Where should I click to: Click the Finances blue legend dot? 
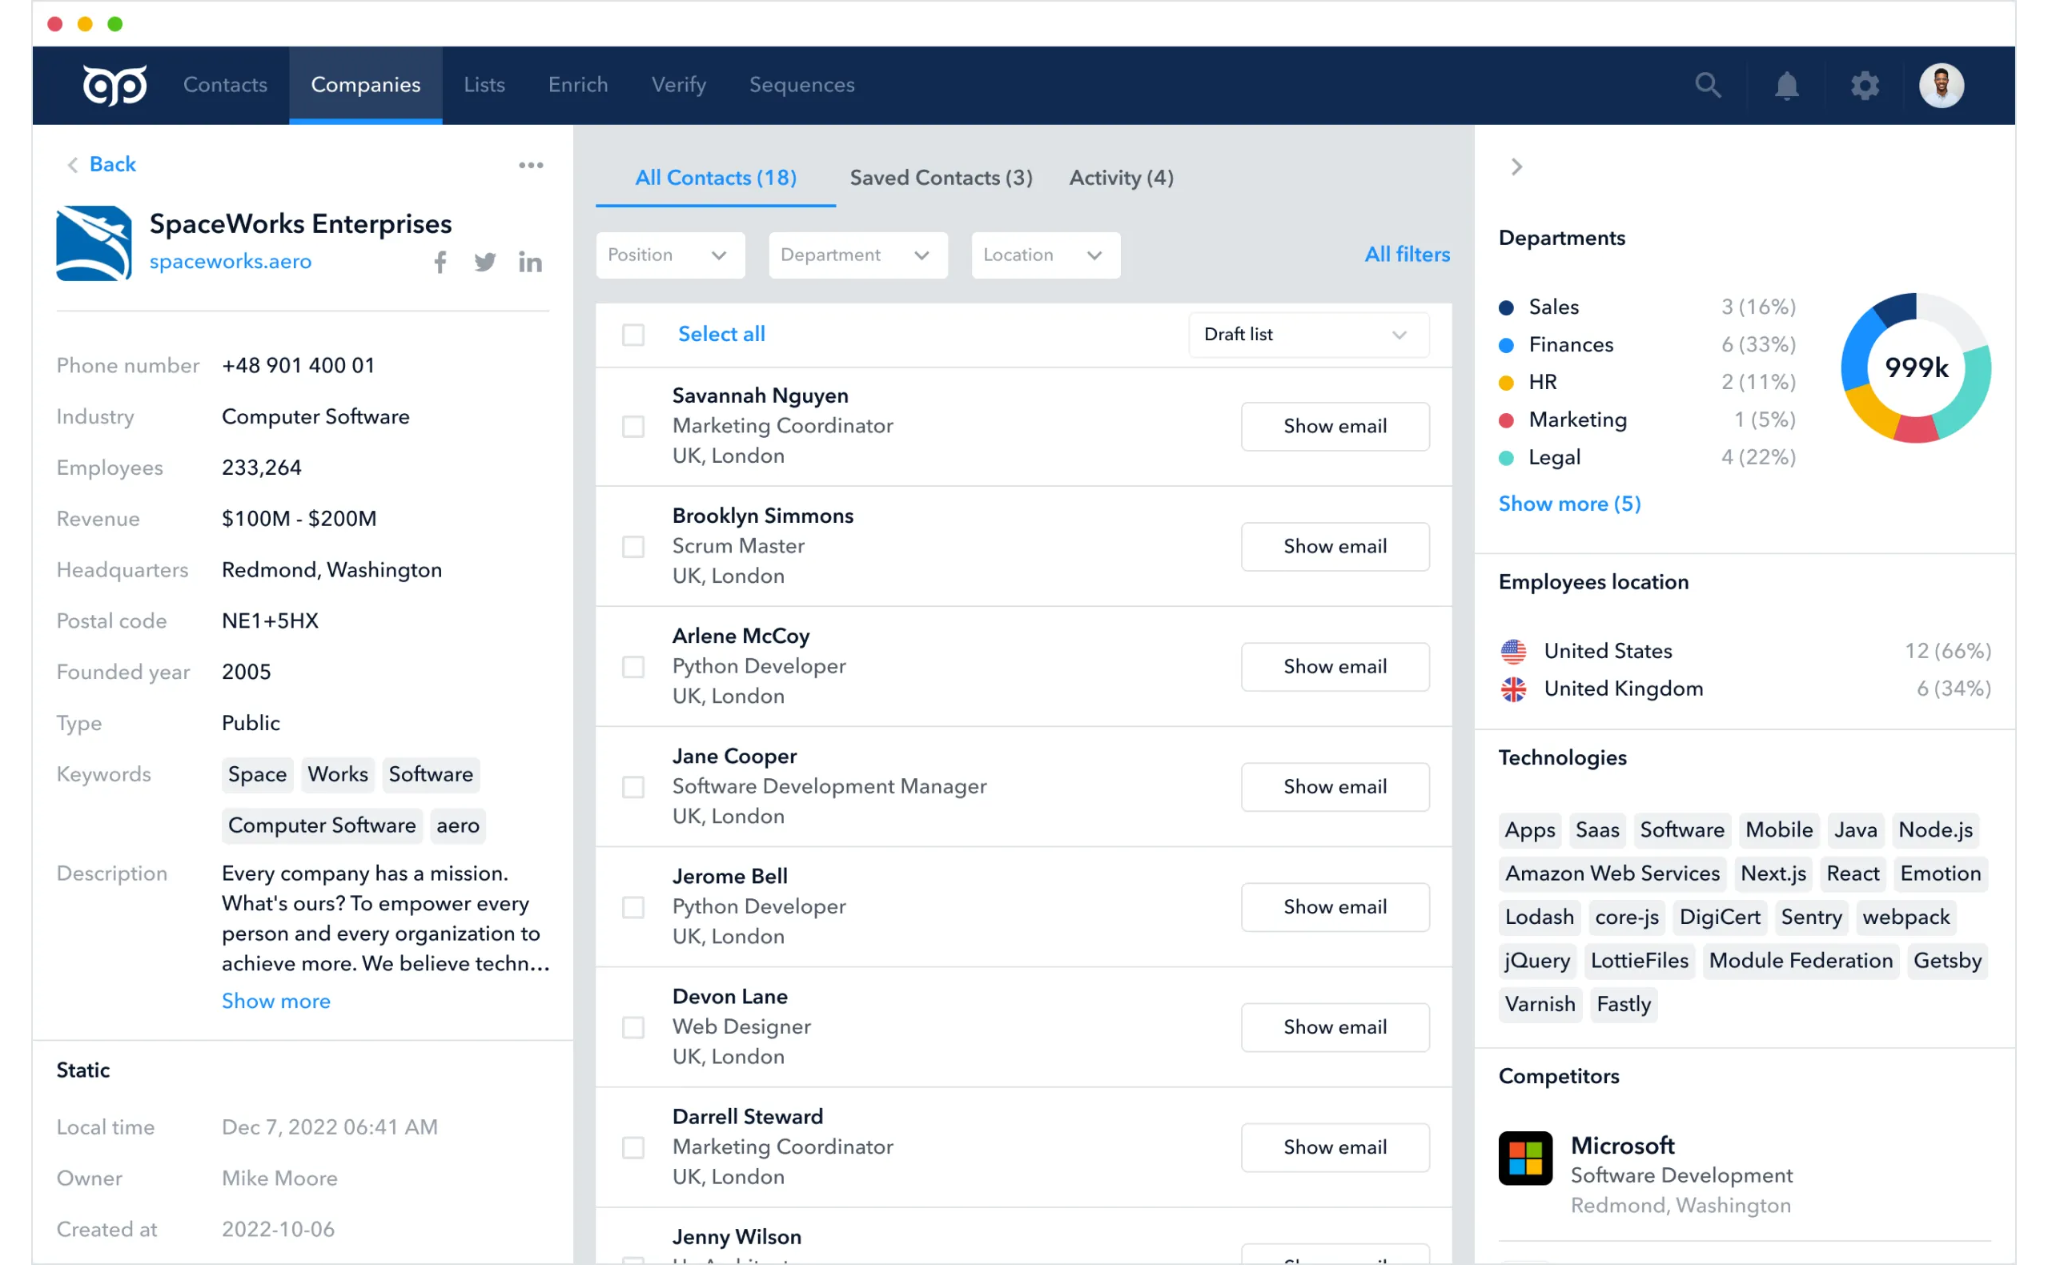click(1506, 346)
